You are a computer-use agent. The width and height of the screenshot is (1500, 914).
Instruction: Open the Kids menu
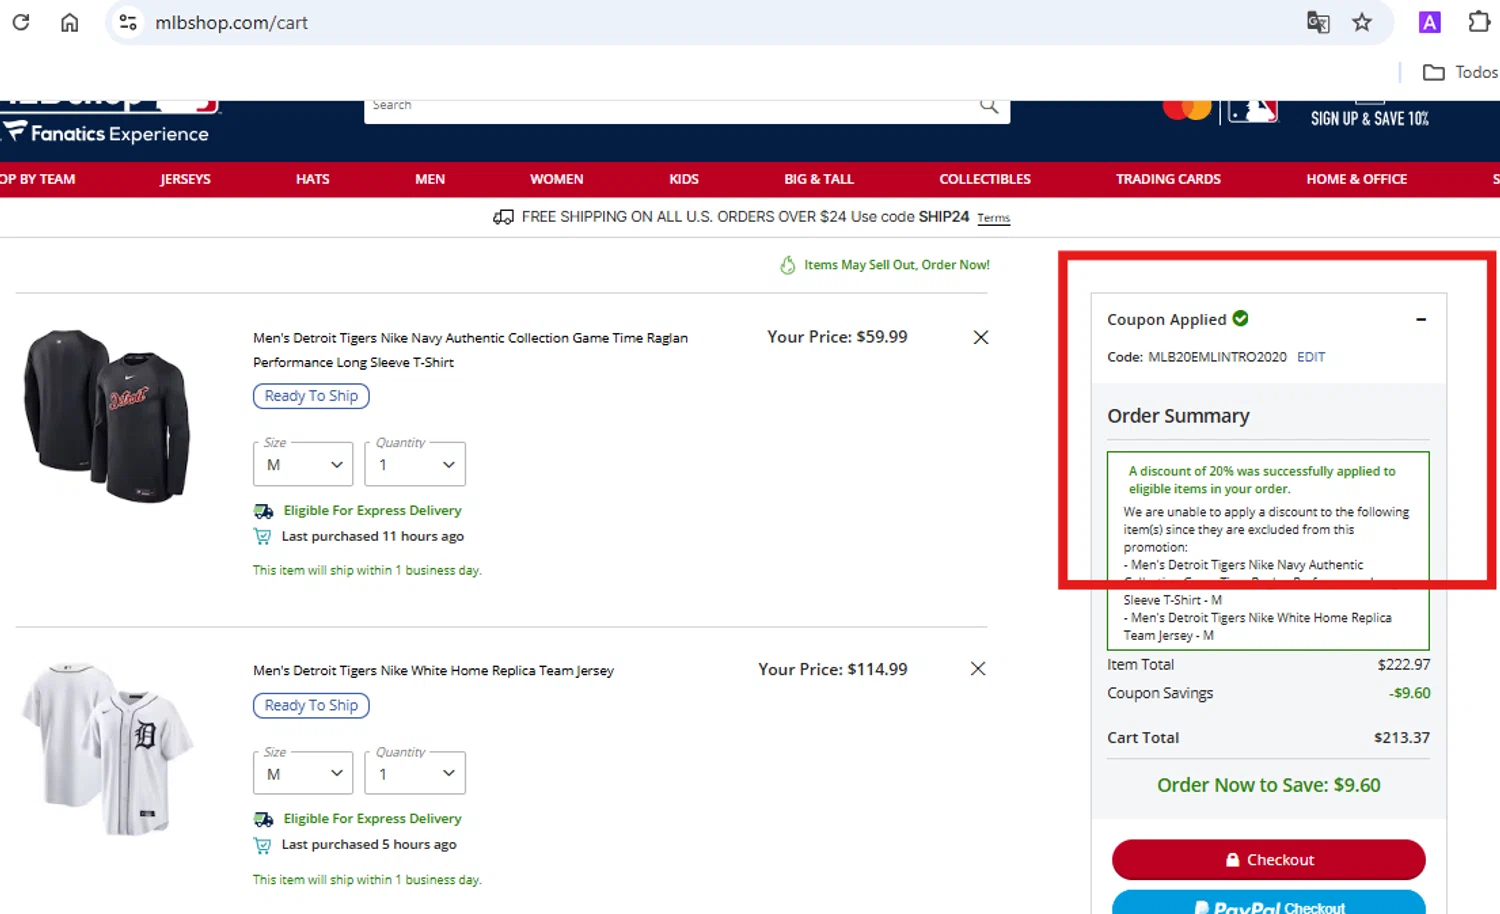[x=684, y=179]
